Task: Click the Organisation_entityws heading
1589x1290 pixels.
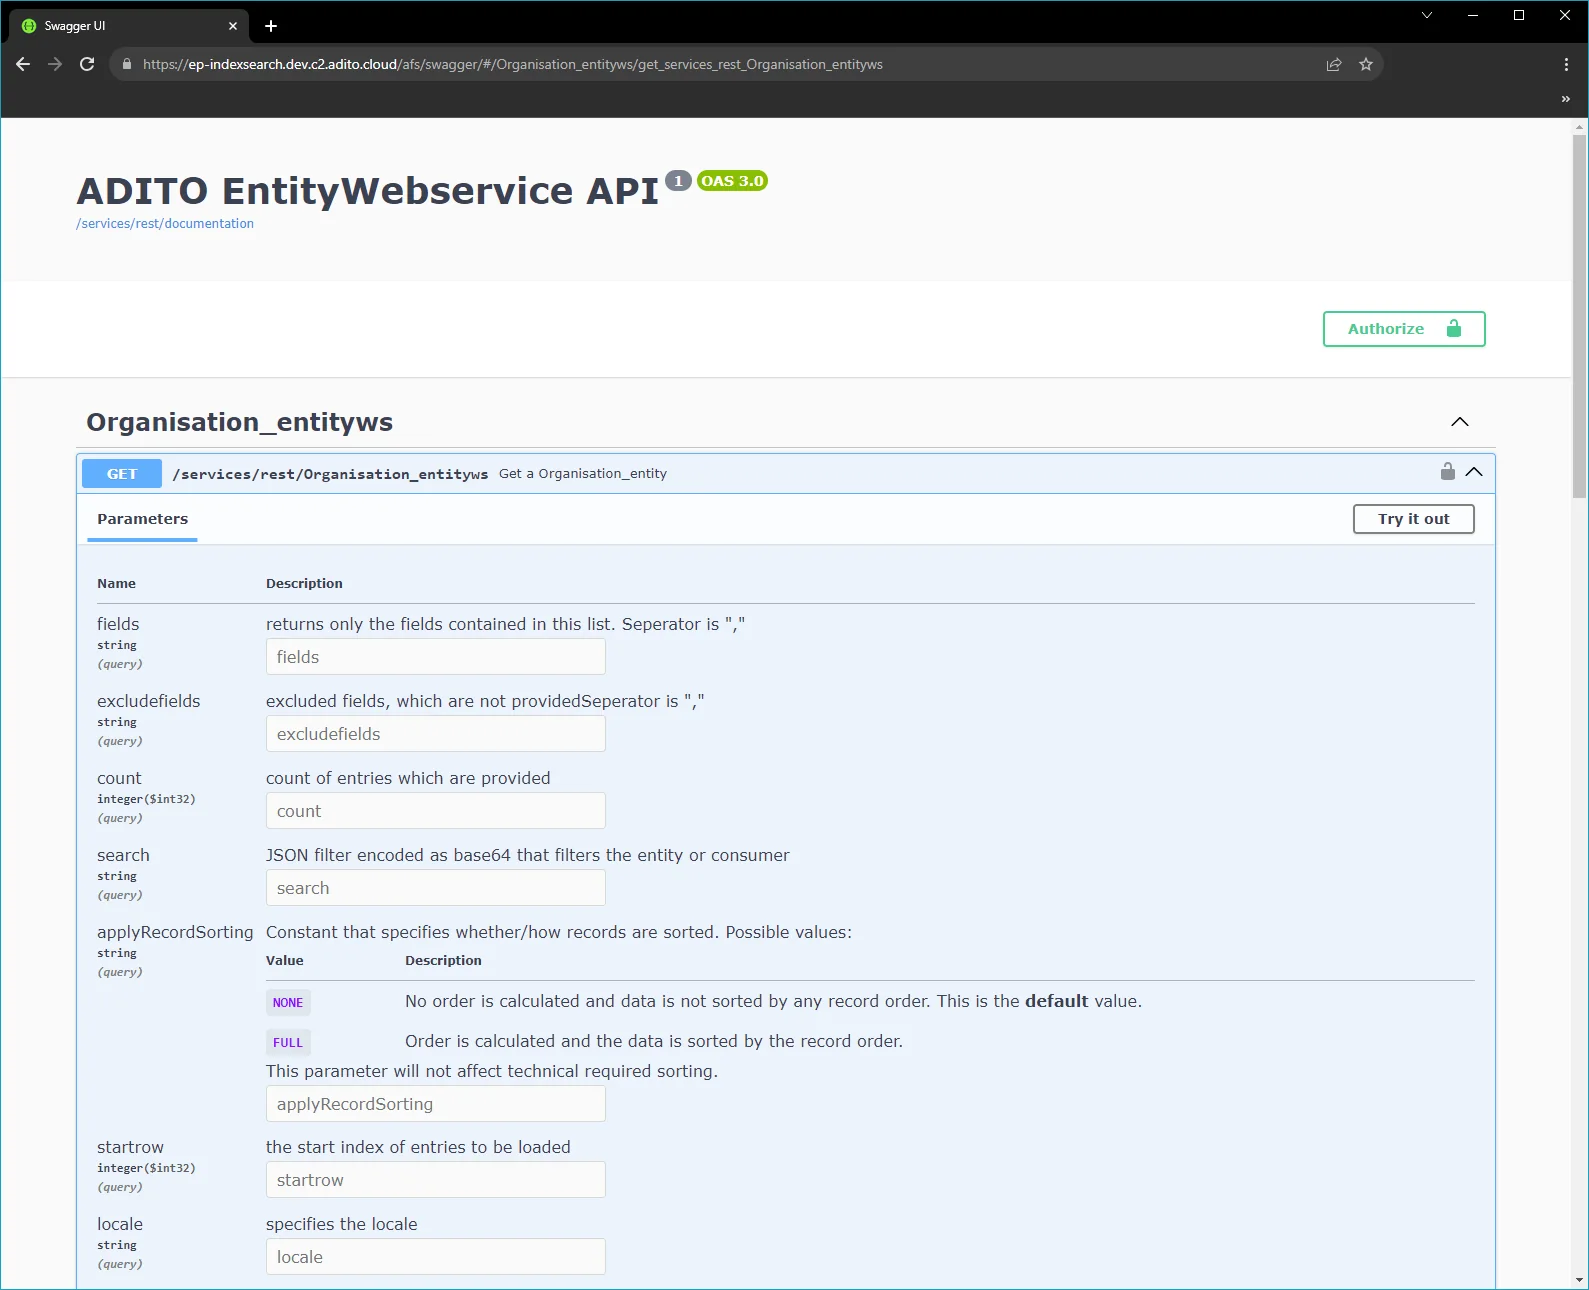Action: pos(239,422)
